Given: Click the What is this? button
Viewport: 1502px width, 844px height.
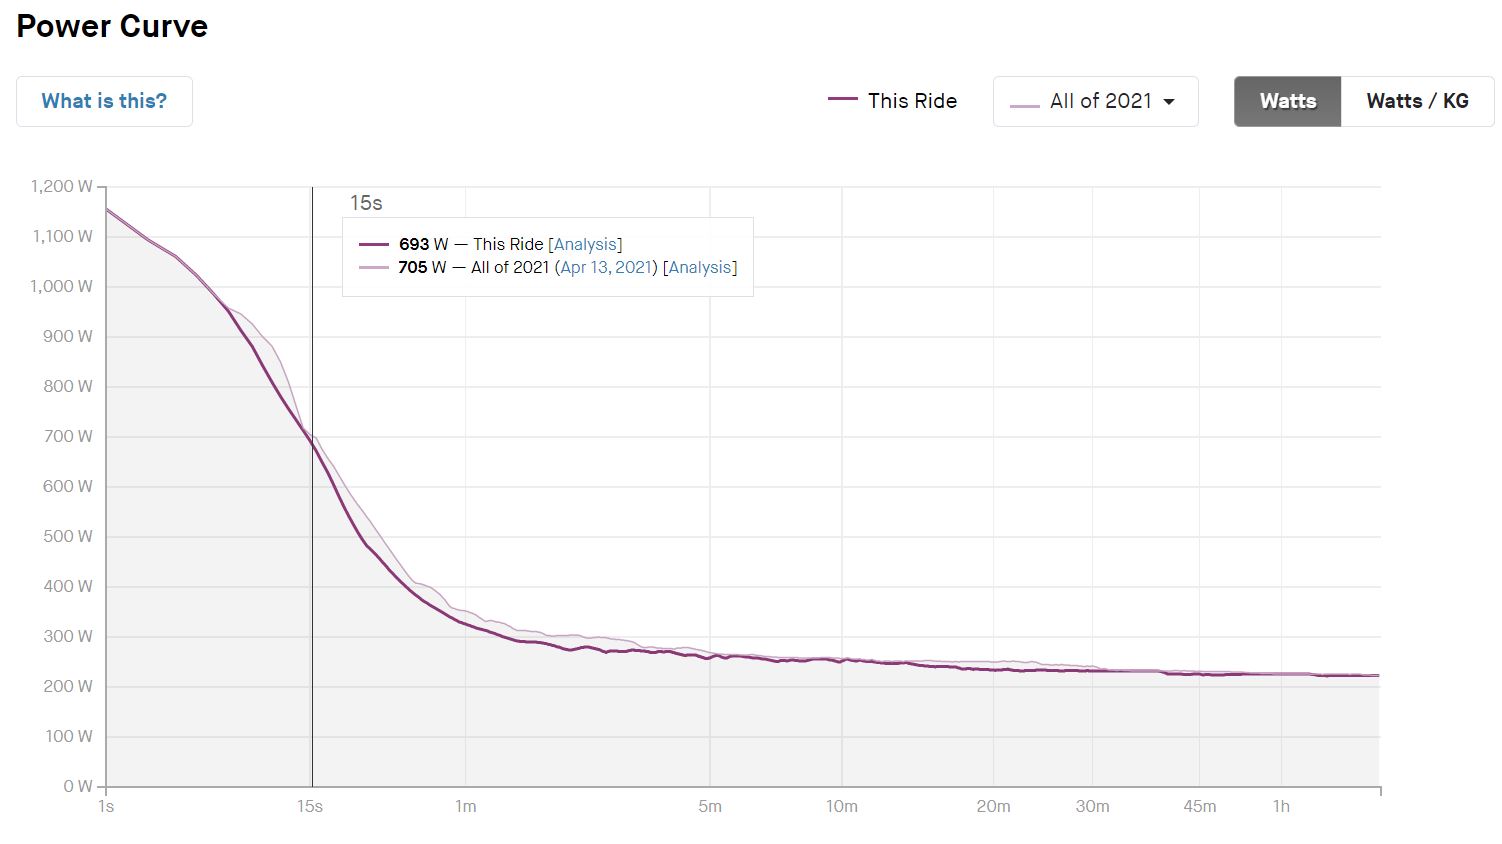Looking at the screenshot, I should tap(104, 100).
